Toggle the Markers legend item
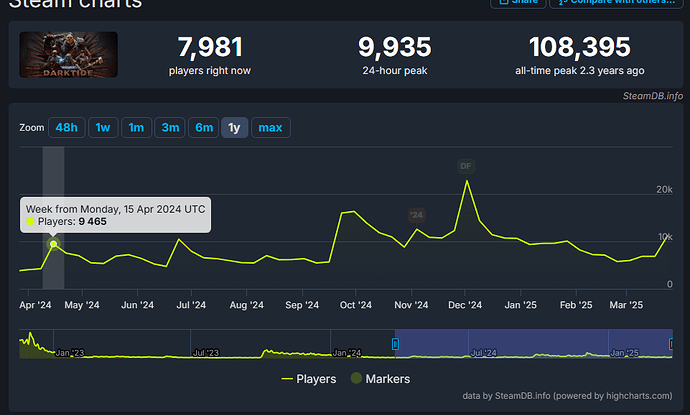690x415 pixels. (x=380, y=378)
